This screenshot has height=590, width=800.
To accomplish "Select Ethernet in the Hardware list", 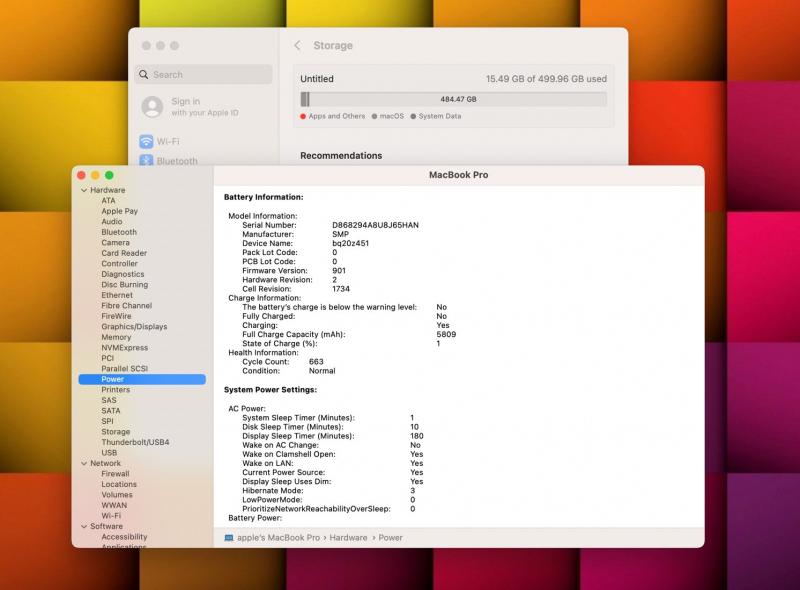I will click(117, 295).
